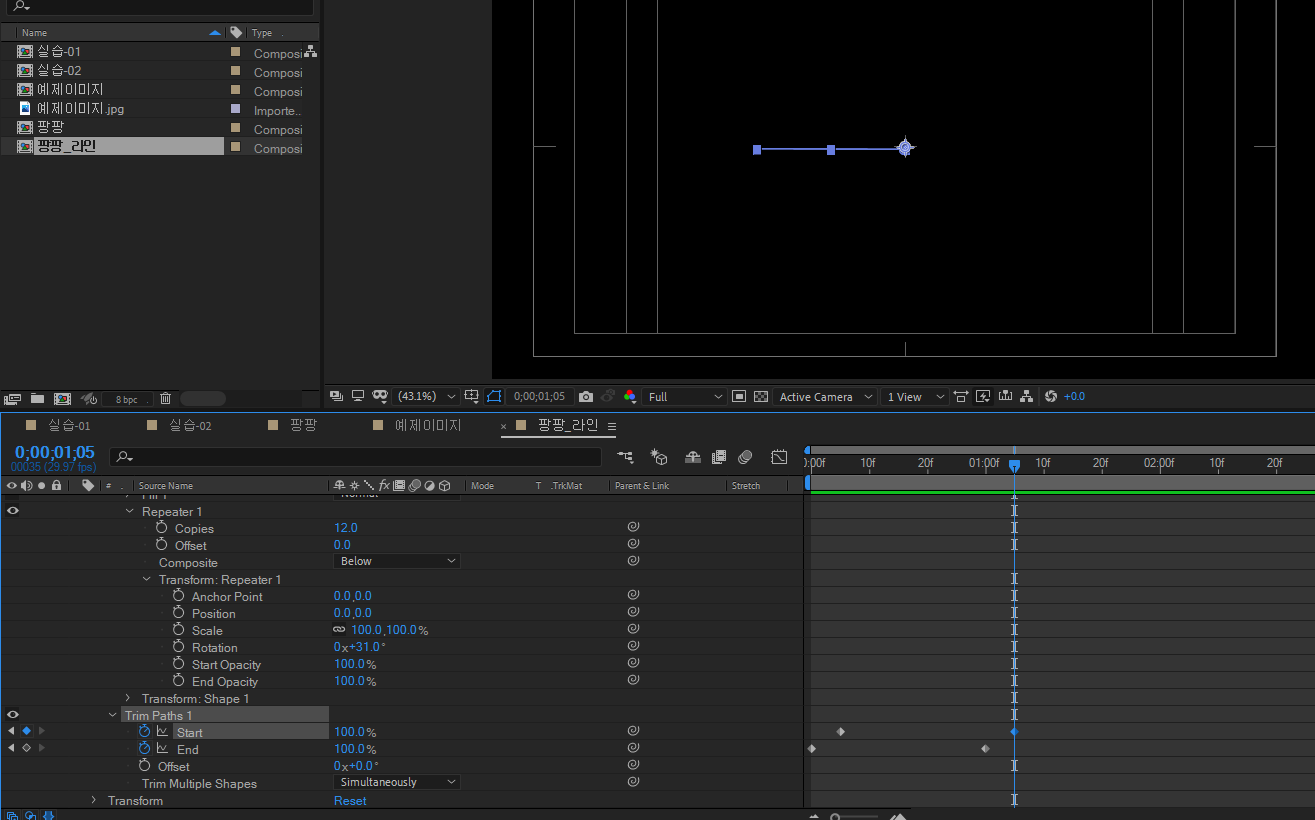Screen dimensions: 1315x820
Task: Switch to the 실습-02 timeline tab
Action: (190, 425)
